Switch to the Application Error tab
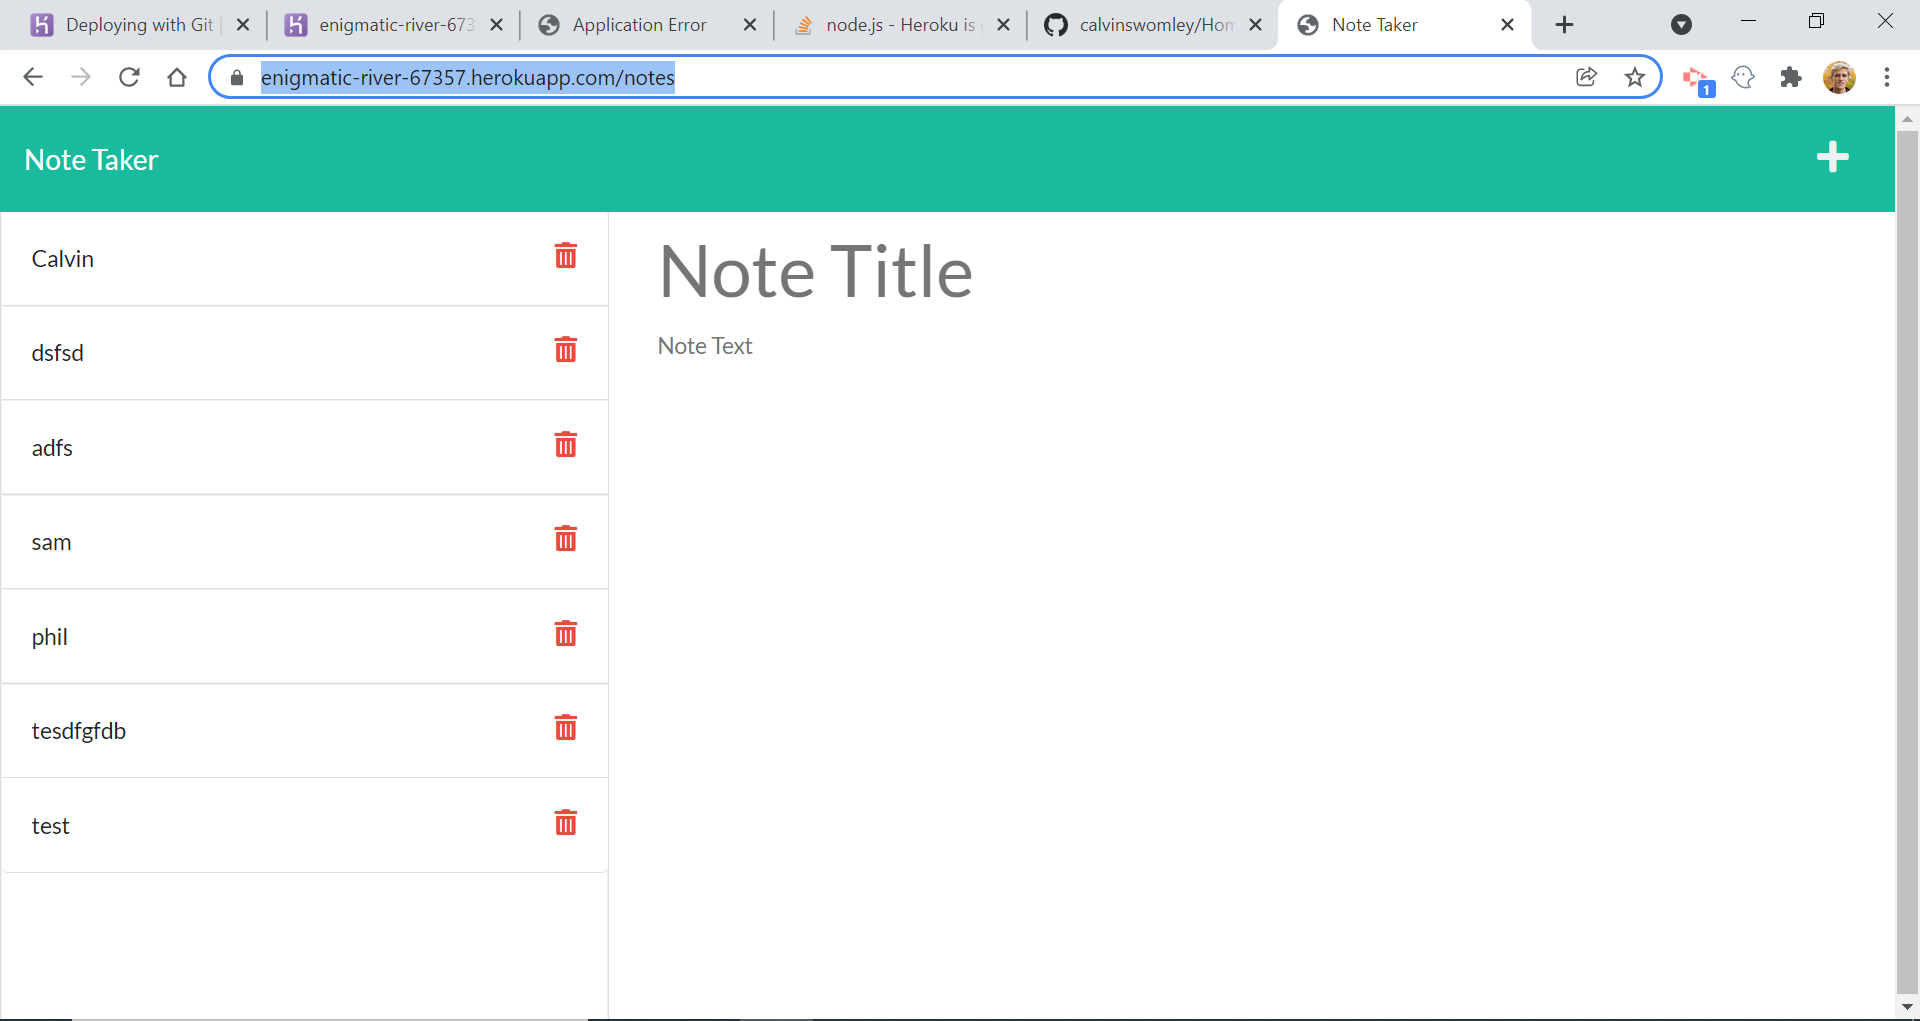The width and height of the screenshot is (1920, 1021). click(640, 24)
